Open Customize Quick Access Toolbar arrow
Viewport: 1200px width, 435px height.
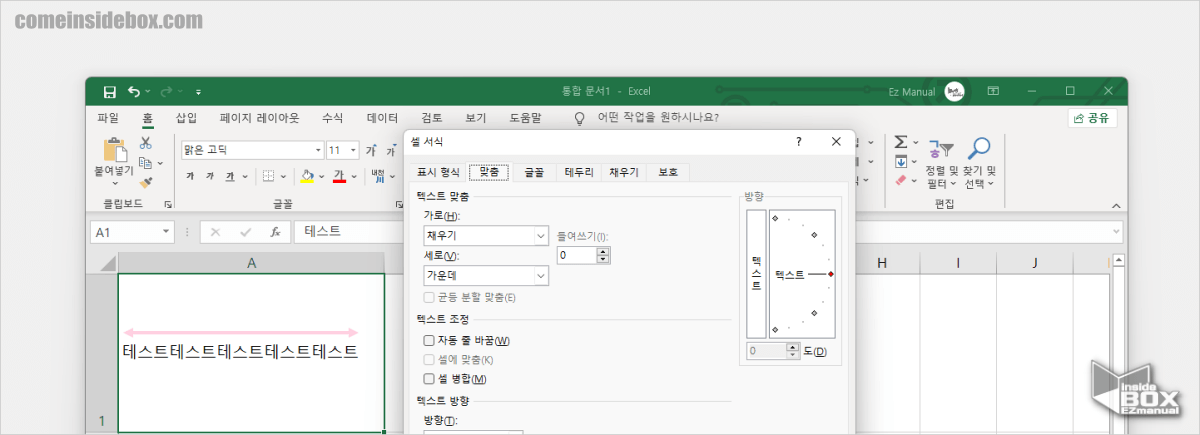pyautogui.click(x=198, y=92)
